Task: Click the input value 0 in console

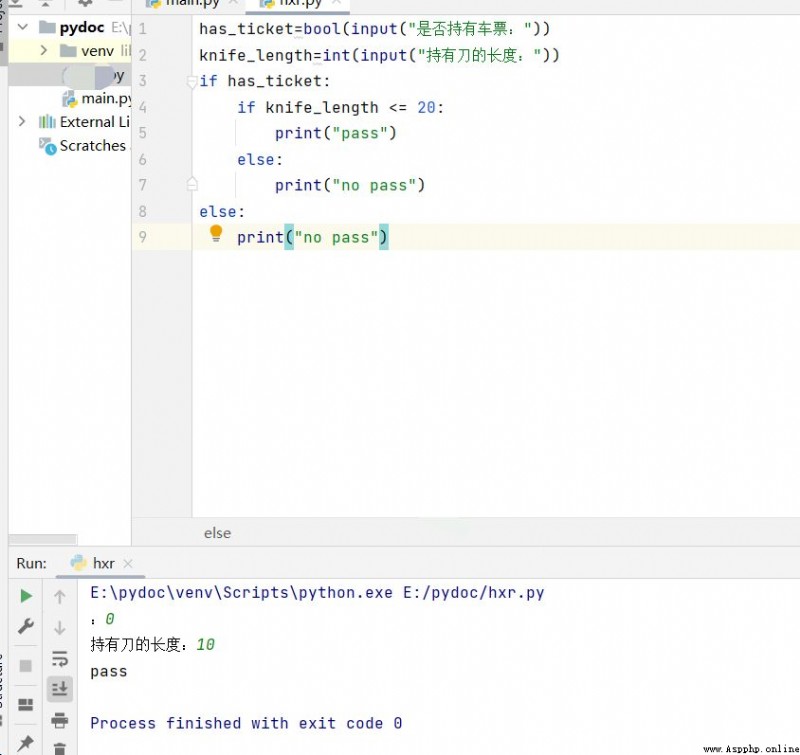Action: tap(110, 619)
